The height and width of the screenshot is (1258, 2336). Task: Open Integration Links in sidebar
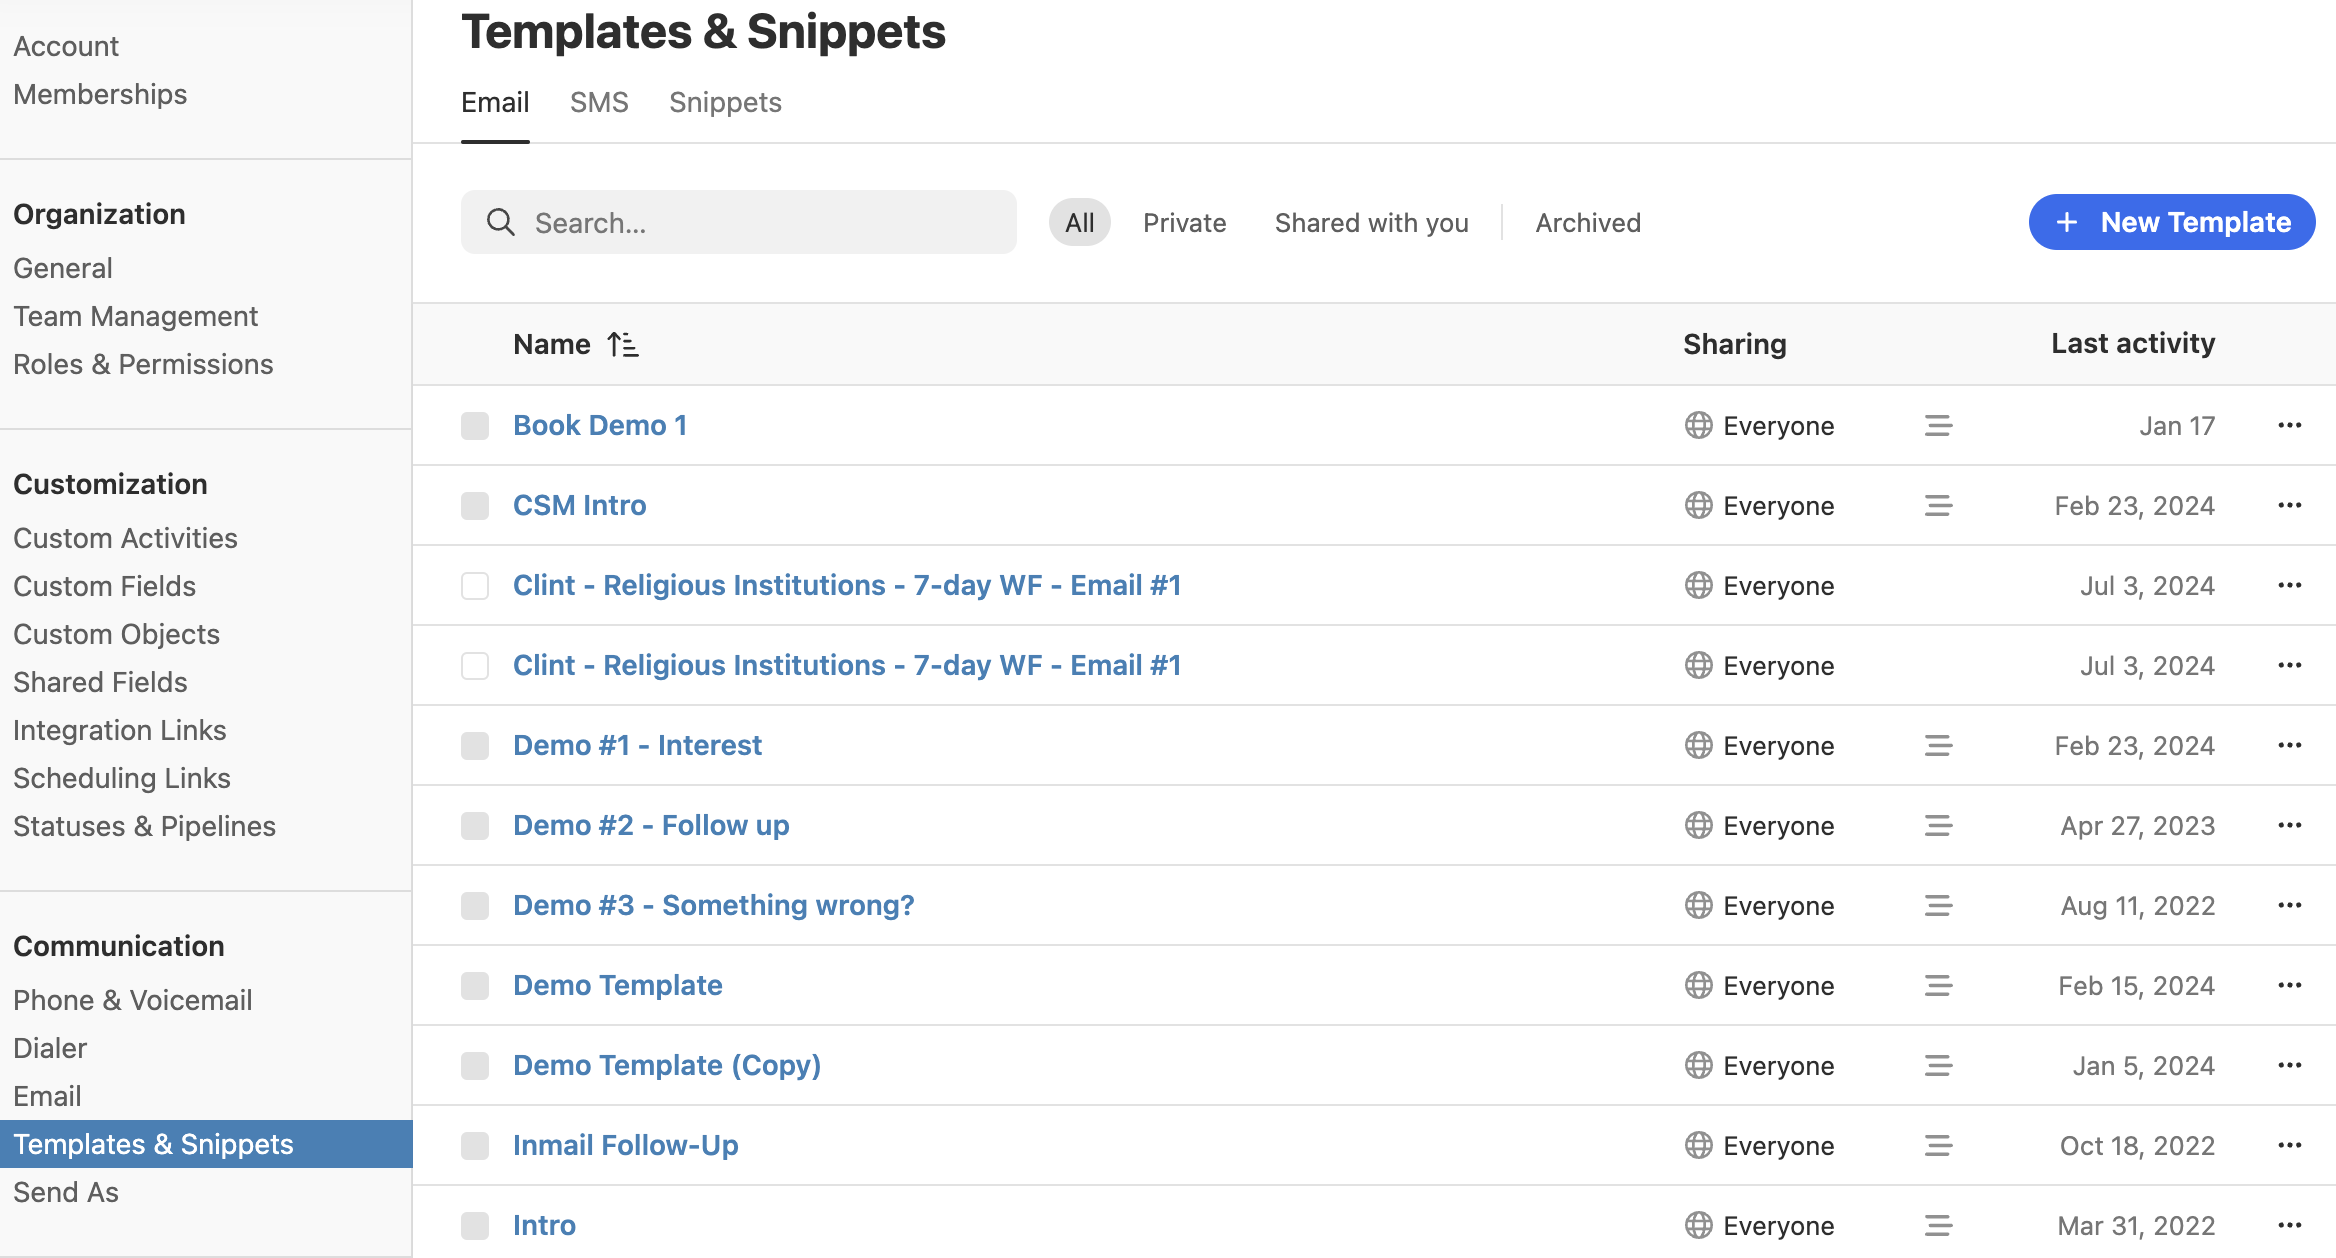pyautogui.click(x=119, y=730)
